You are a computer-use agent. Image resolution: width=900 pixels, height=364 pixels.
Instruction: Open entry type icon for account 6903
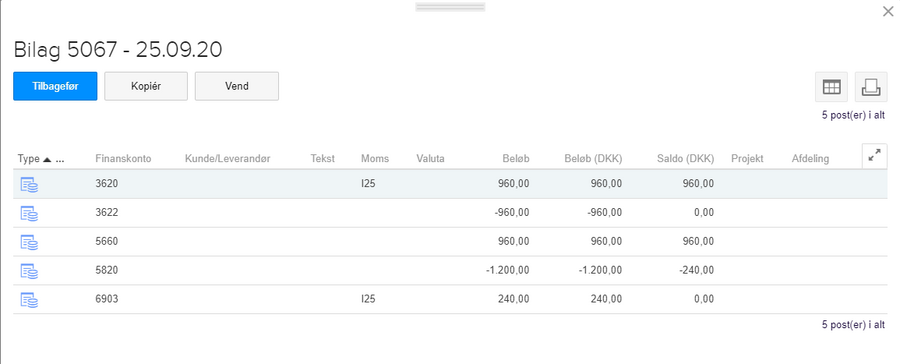pos(29,299)
